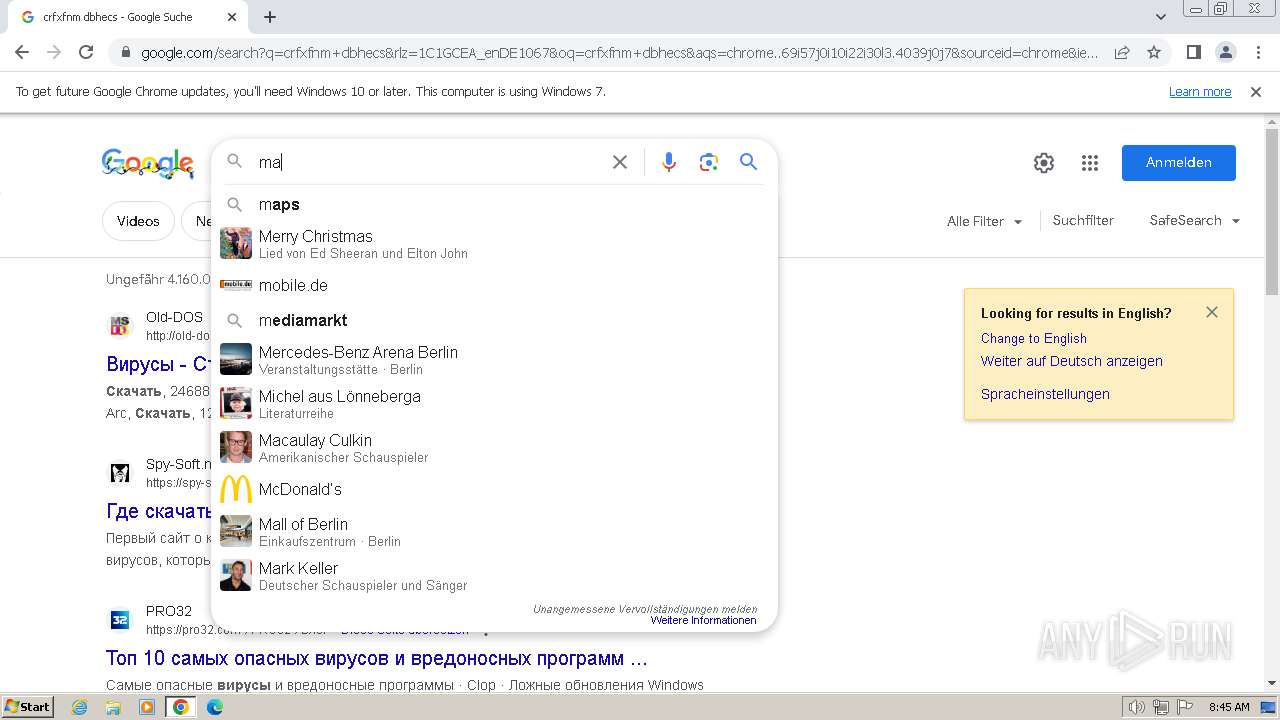Click the Google logo
The width and height of the screenshot is (1280, 720).
pos(148,163)
